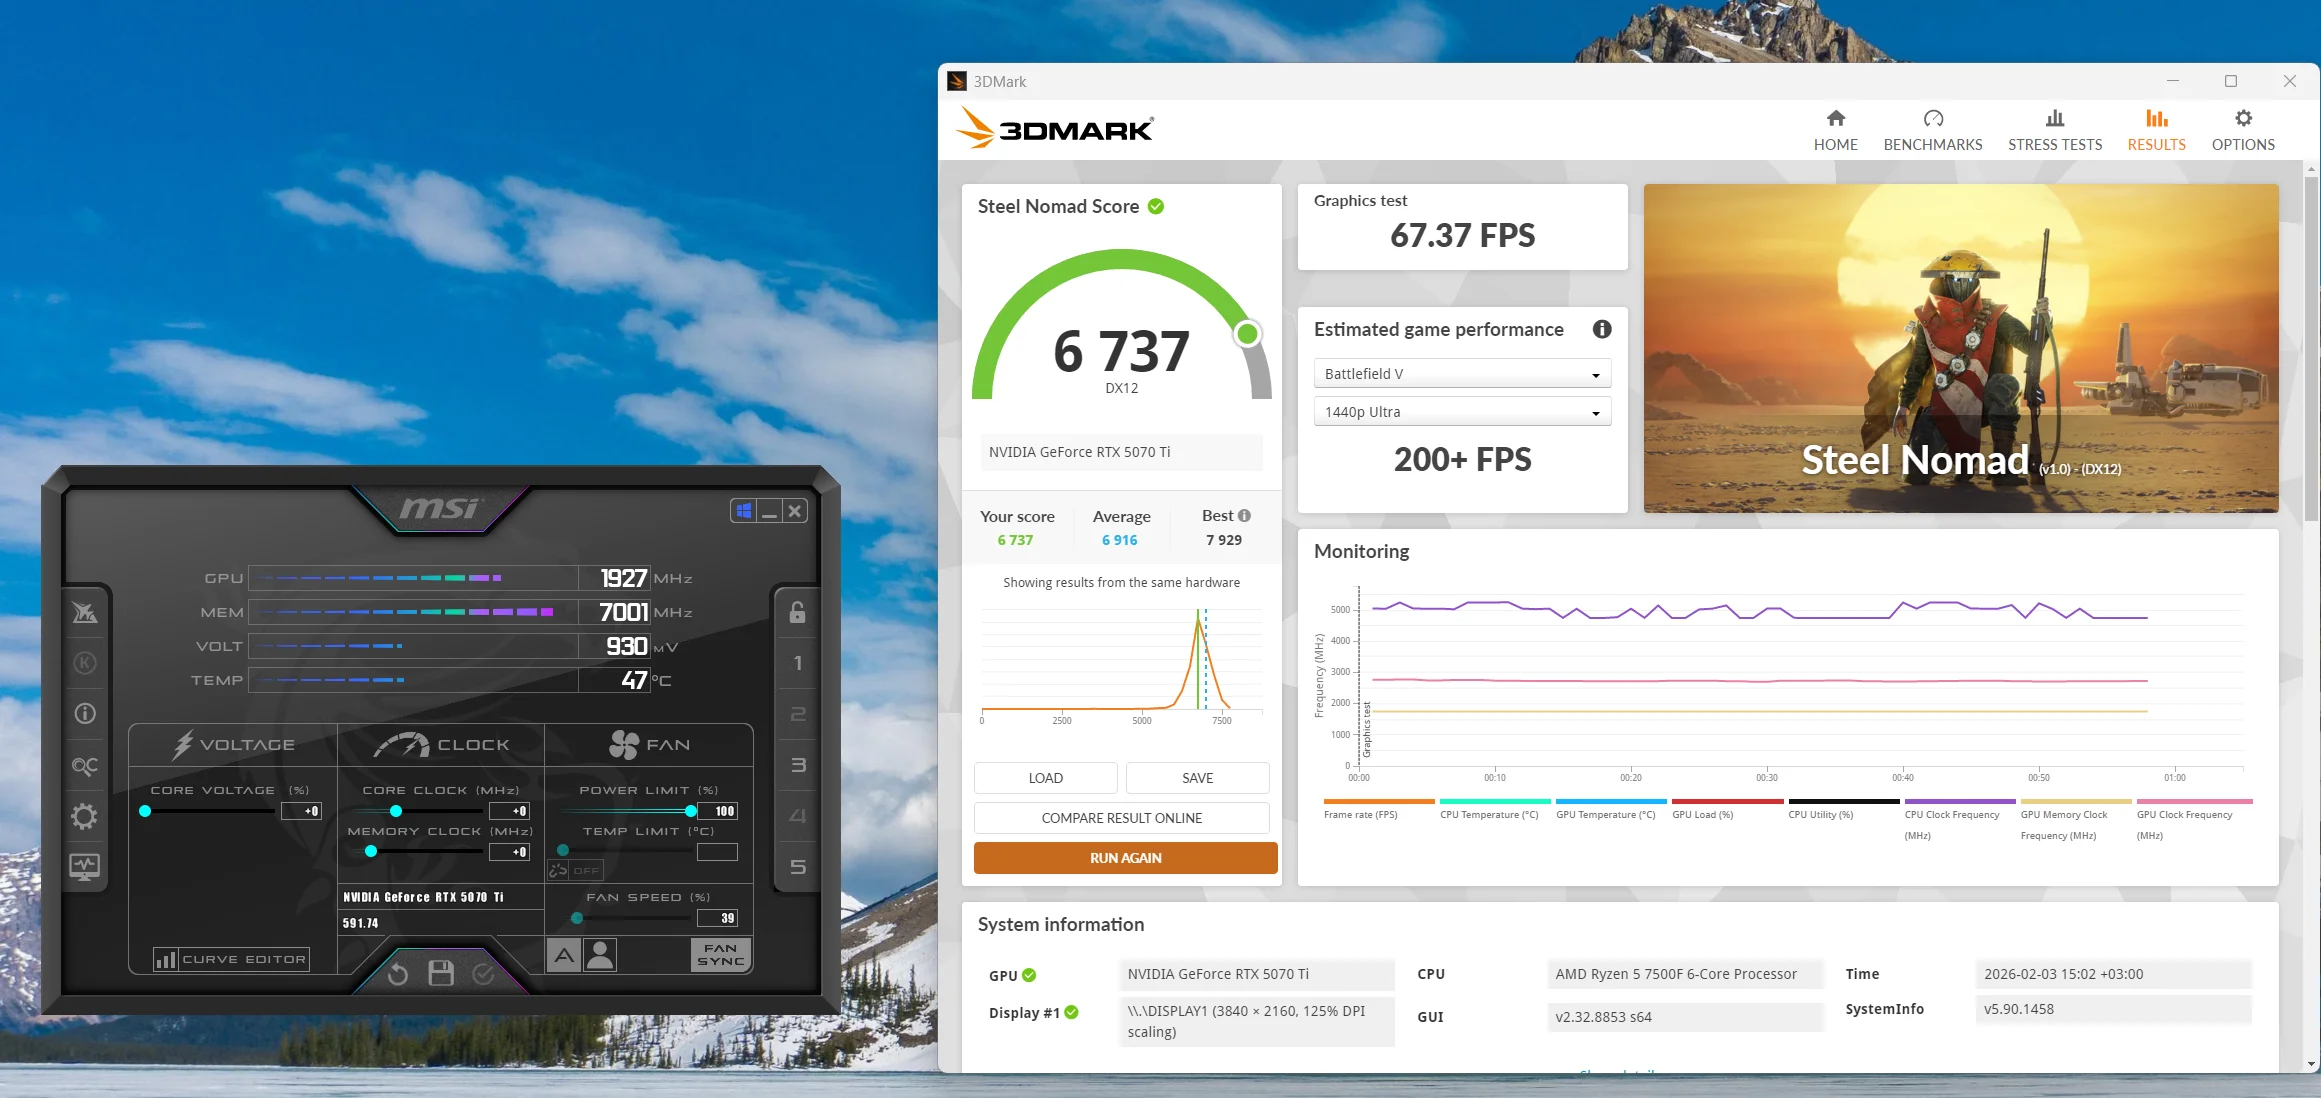
Task: Click the save profile floppy icon
Action: pyautogui.click(x=441, y=973)
